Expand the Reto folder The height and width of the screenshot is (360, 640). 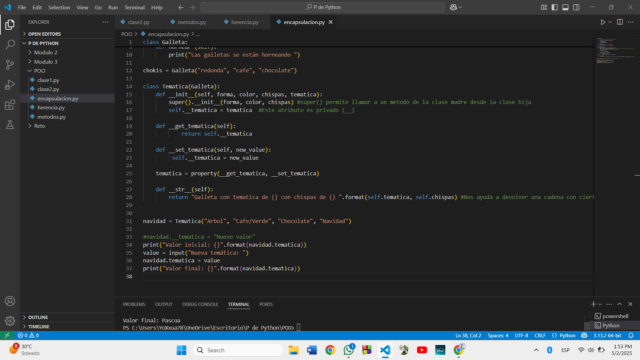click(68, 126)
